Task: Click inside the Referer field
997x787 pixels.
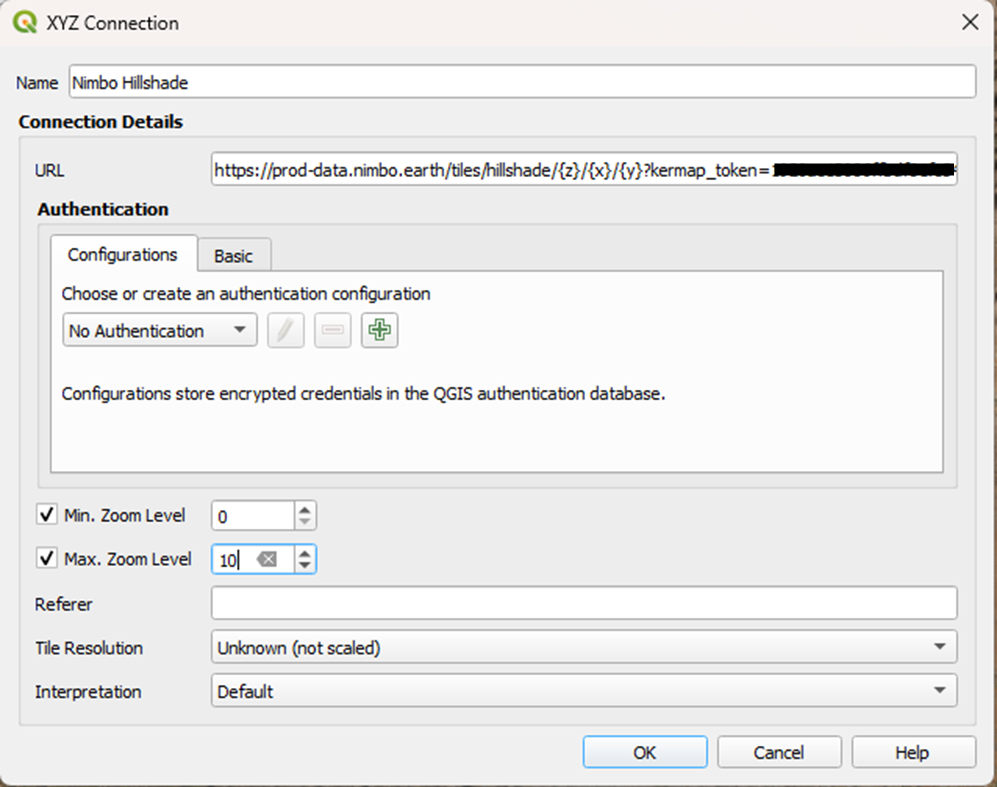Action: coord(583,603)
